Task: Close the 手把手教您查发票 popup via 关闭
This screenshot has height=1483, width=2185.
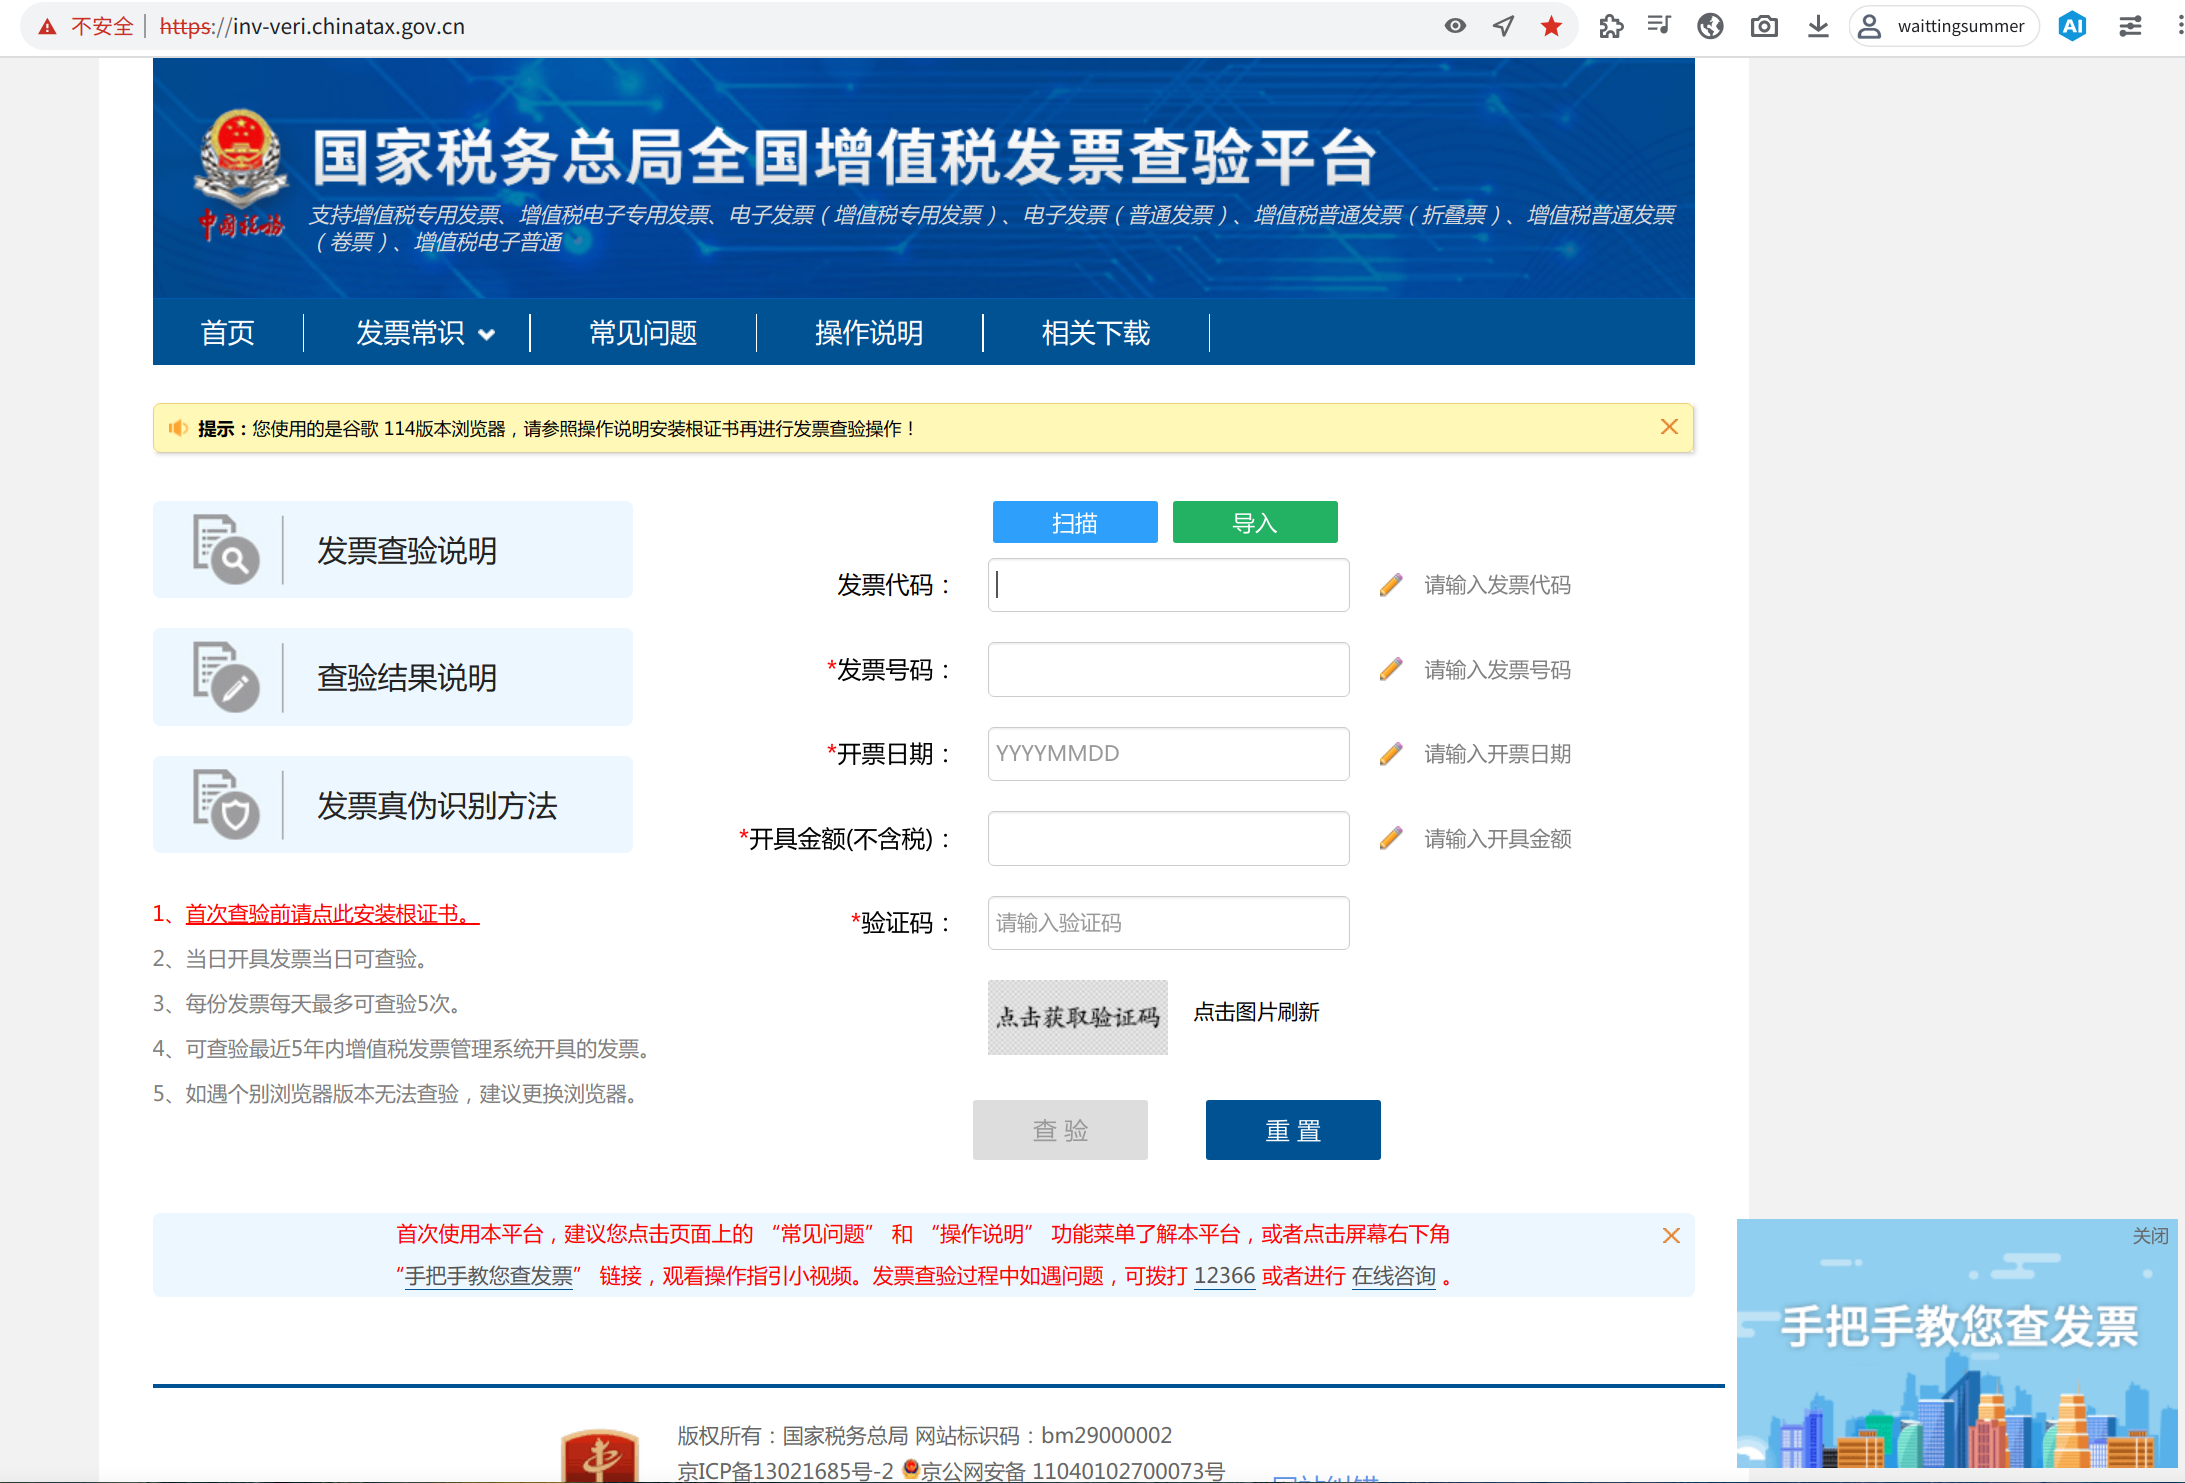Action: [2150, 1236]
